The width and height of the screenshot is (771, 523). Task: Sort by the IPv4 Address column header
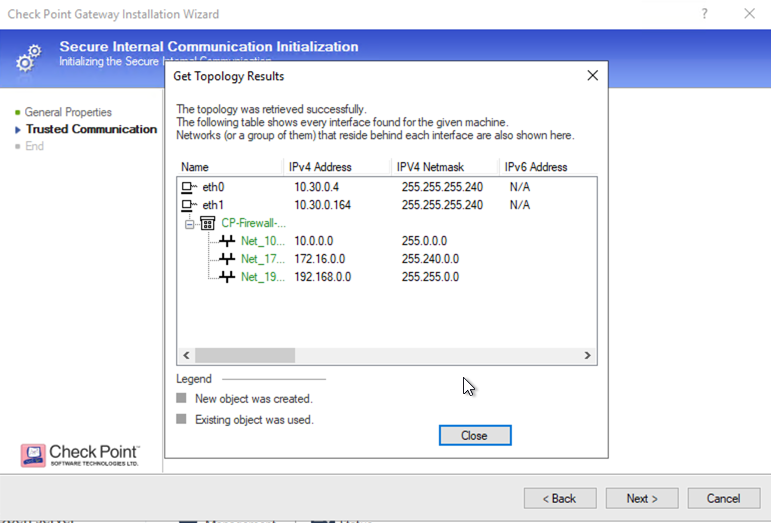pyautogui.click(x=337, y=167)
